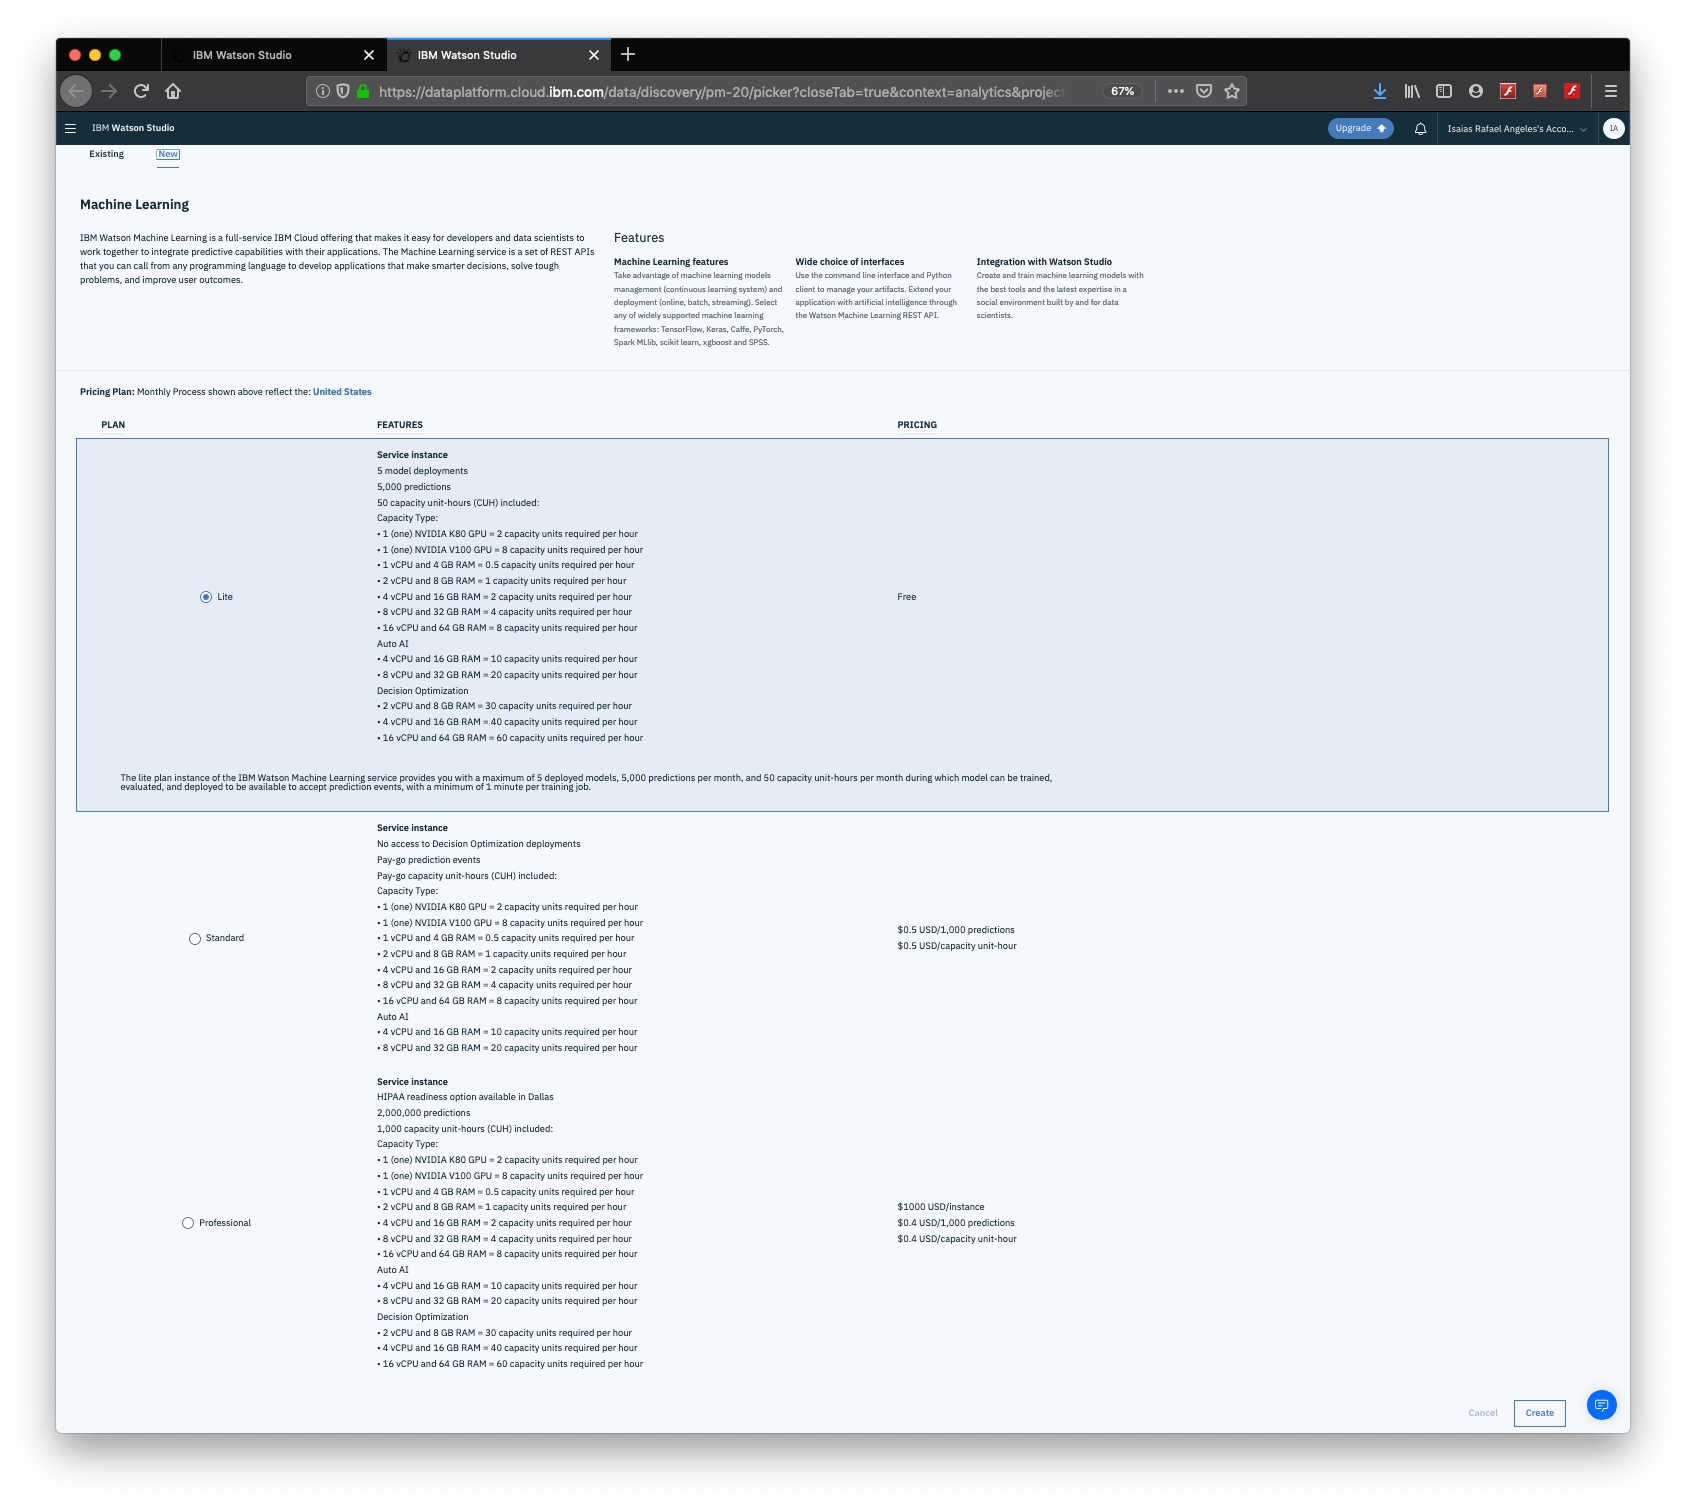Click the notifications bell icon
This screenshot has height=1507, width=1686.
(1420, 129)
